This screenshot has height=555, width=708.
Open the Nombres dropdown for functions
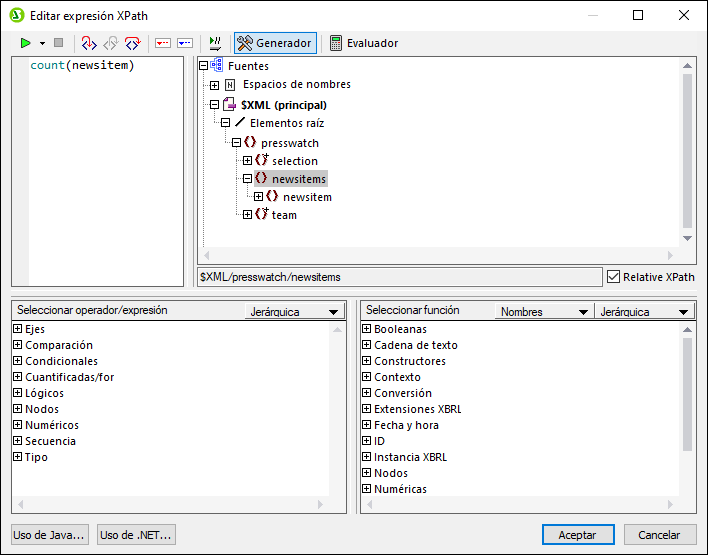[543, 312]
